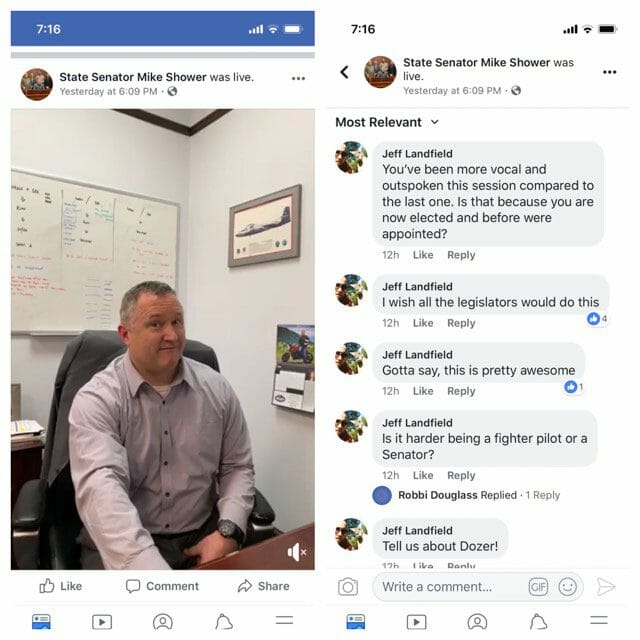Focus the Write a comment field
The width and height of the screenshot is (640, 640).
coord(449,587)
